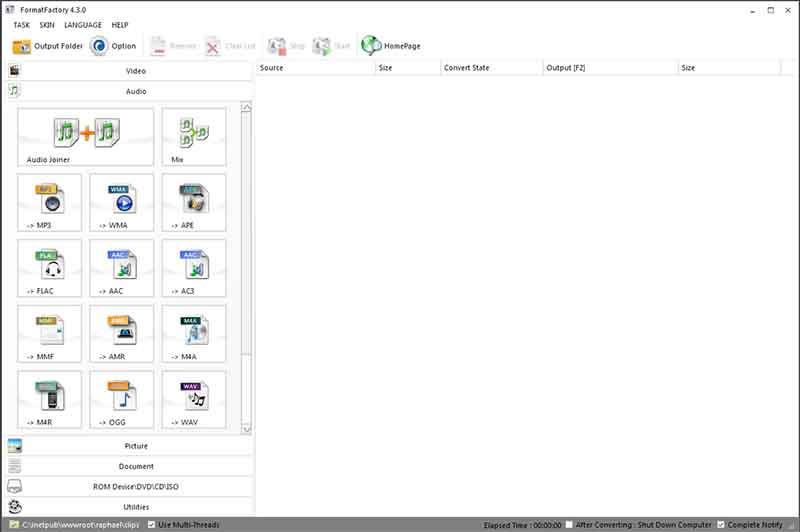Viewport: 800px width, 532px height.
Task: Expand the Video category panel
Action: pyautogui.click(x=130, y=71)
